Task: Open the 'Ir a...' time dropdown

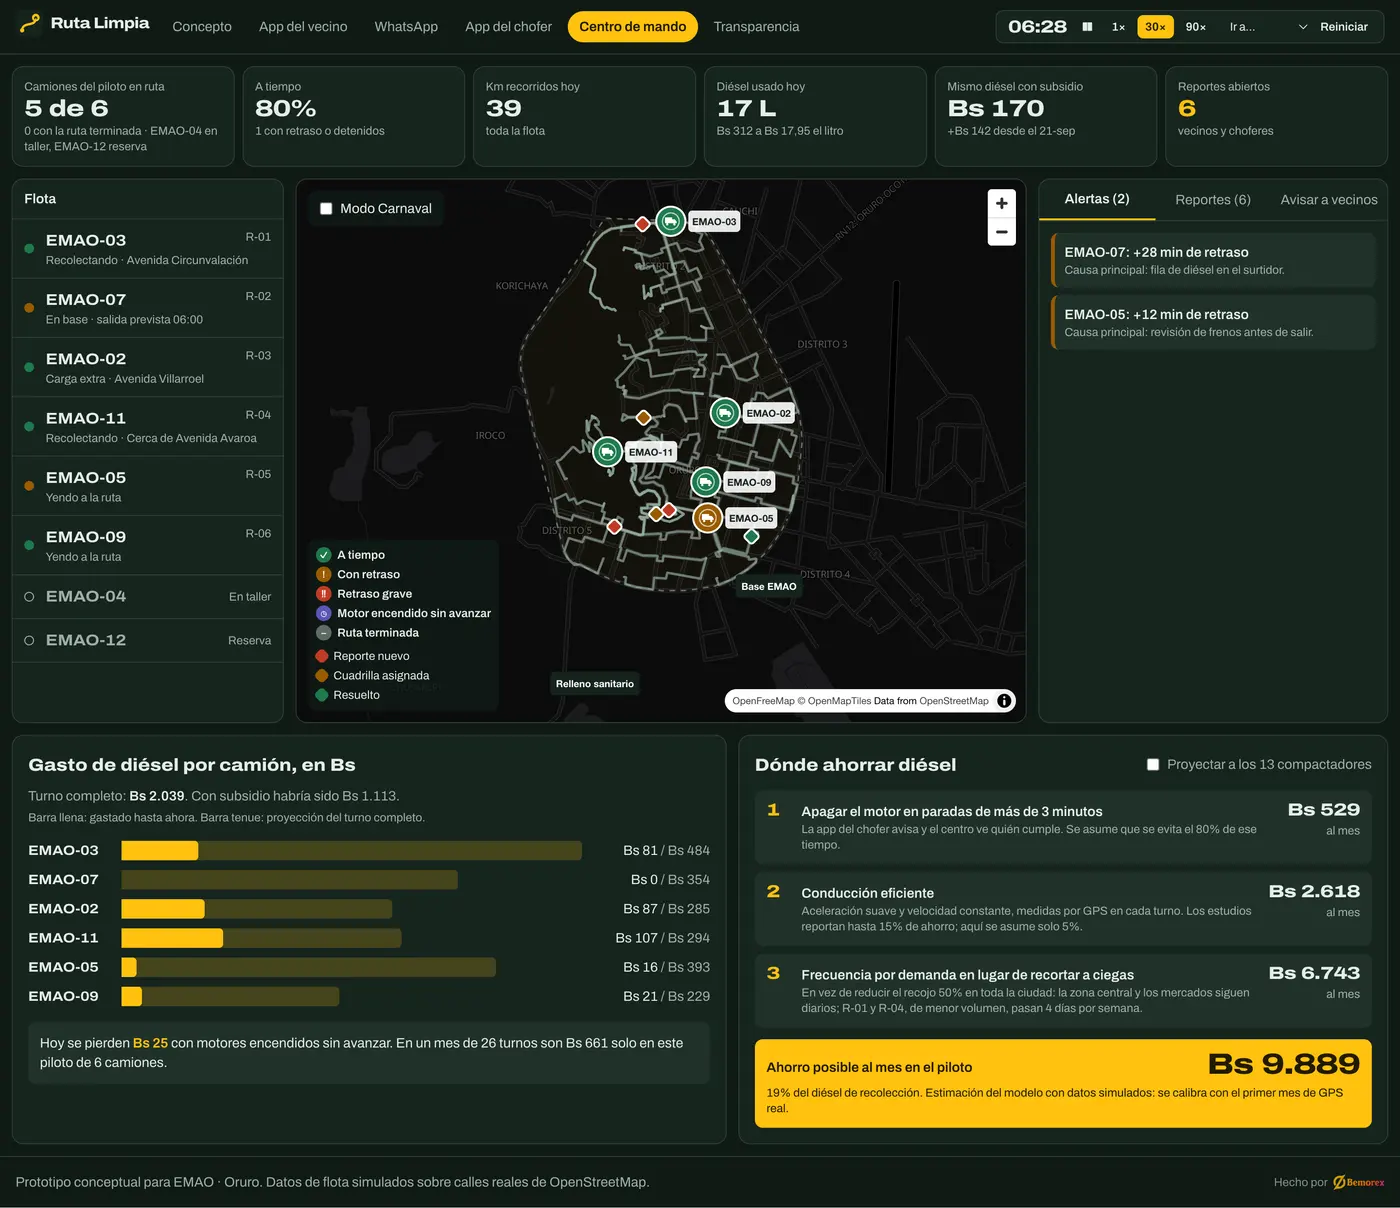Action: [x=1268, y=27]
